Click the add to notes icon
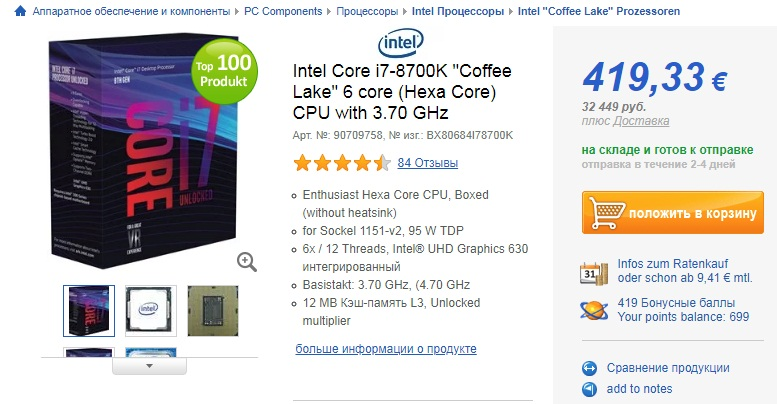This screenshot has width=777, height=404. [x=589, y=389]
